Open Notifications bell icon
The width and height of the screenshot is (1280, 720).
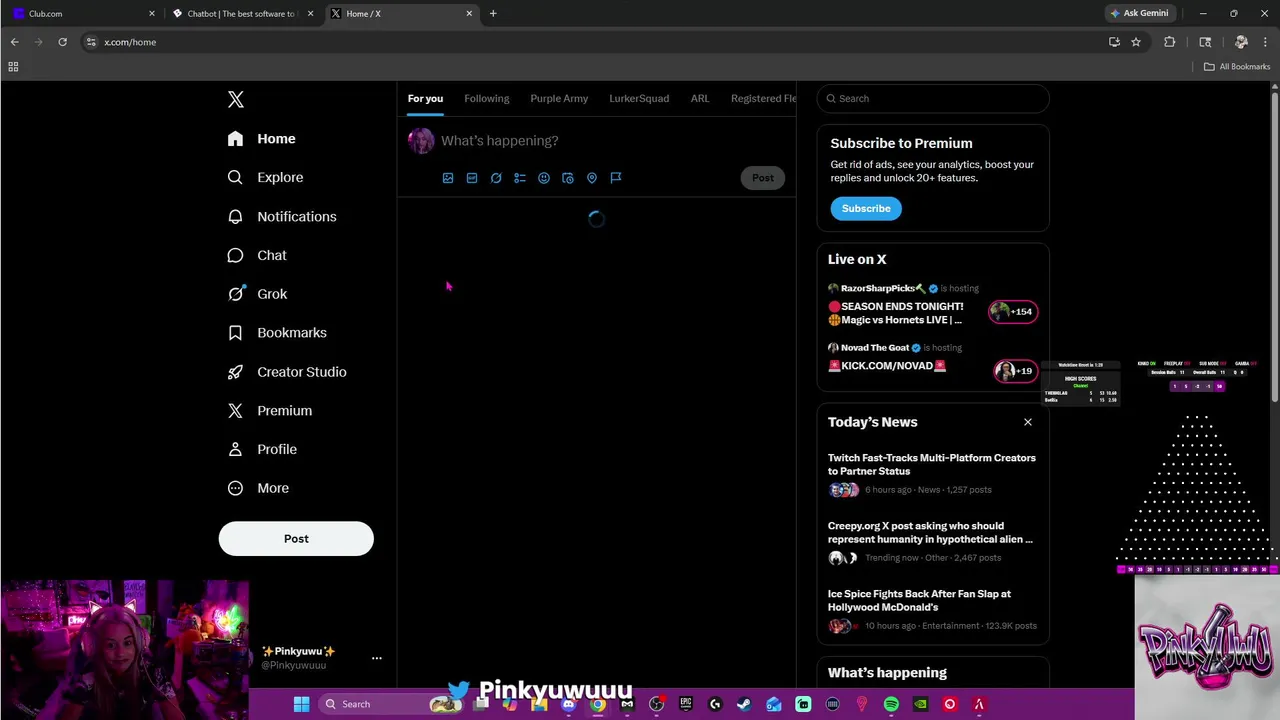click(x=235, y=216)
